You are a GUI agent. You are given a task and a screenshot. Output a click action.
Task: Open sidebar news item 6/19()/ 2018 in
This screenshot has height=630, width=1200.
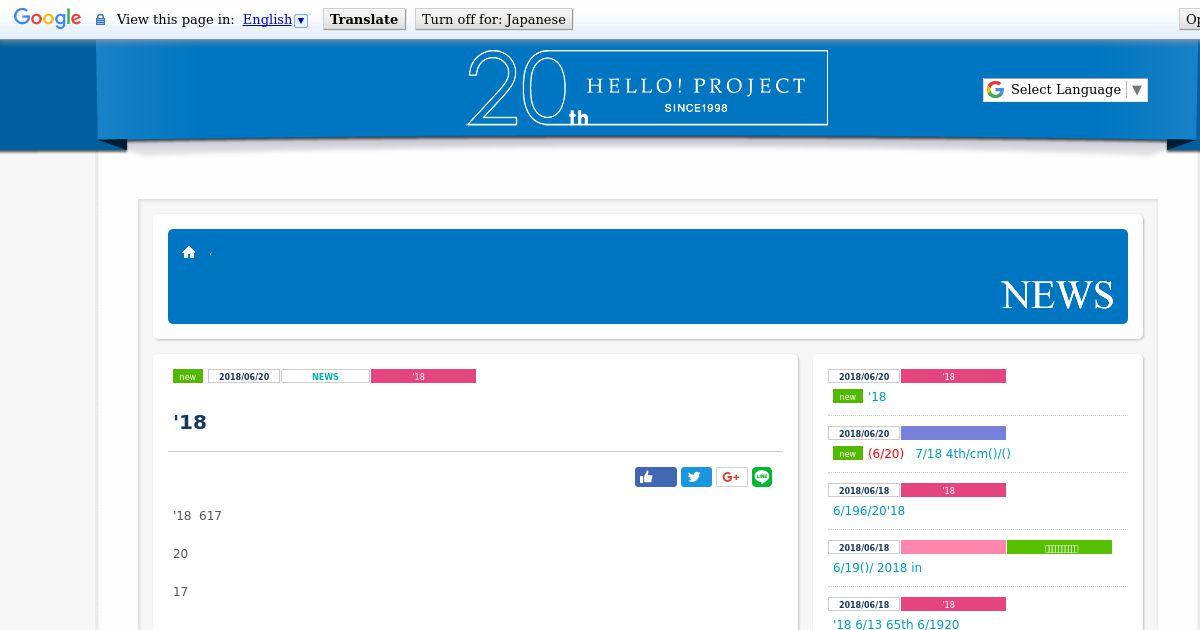tap(877, 567)
